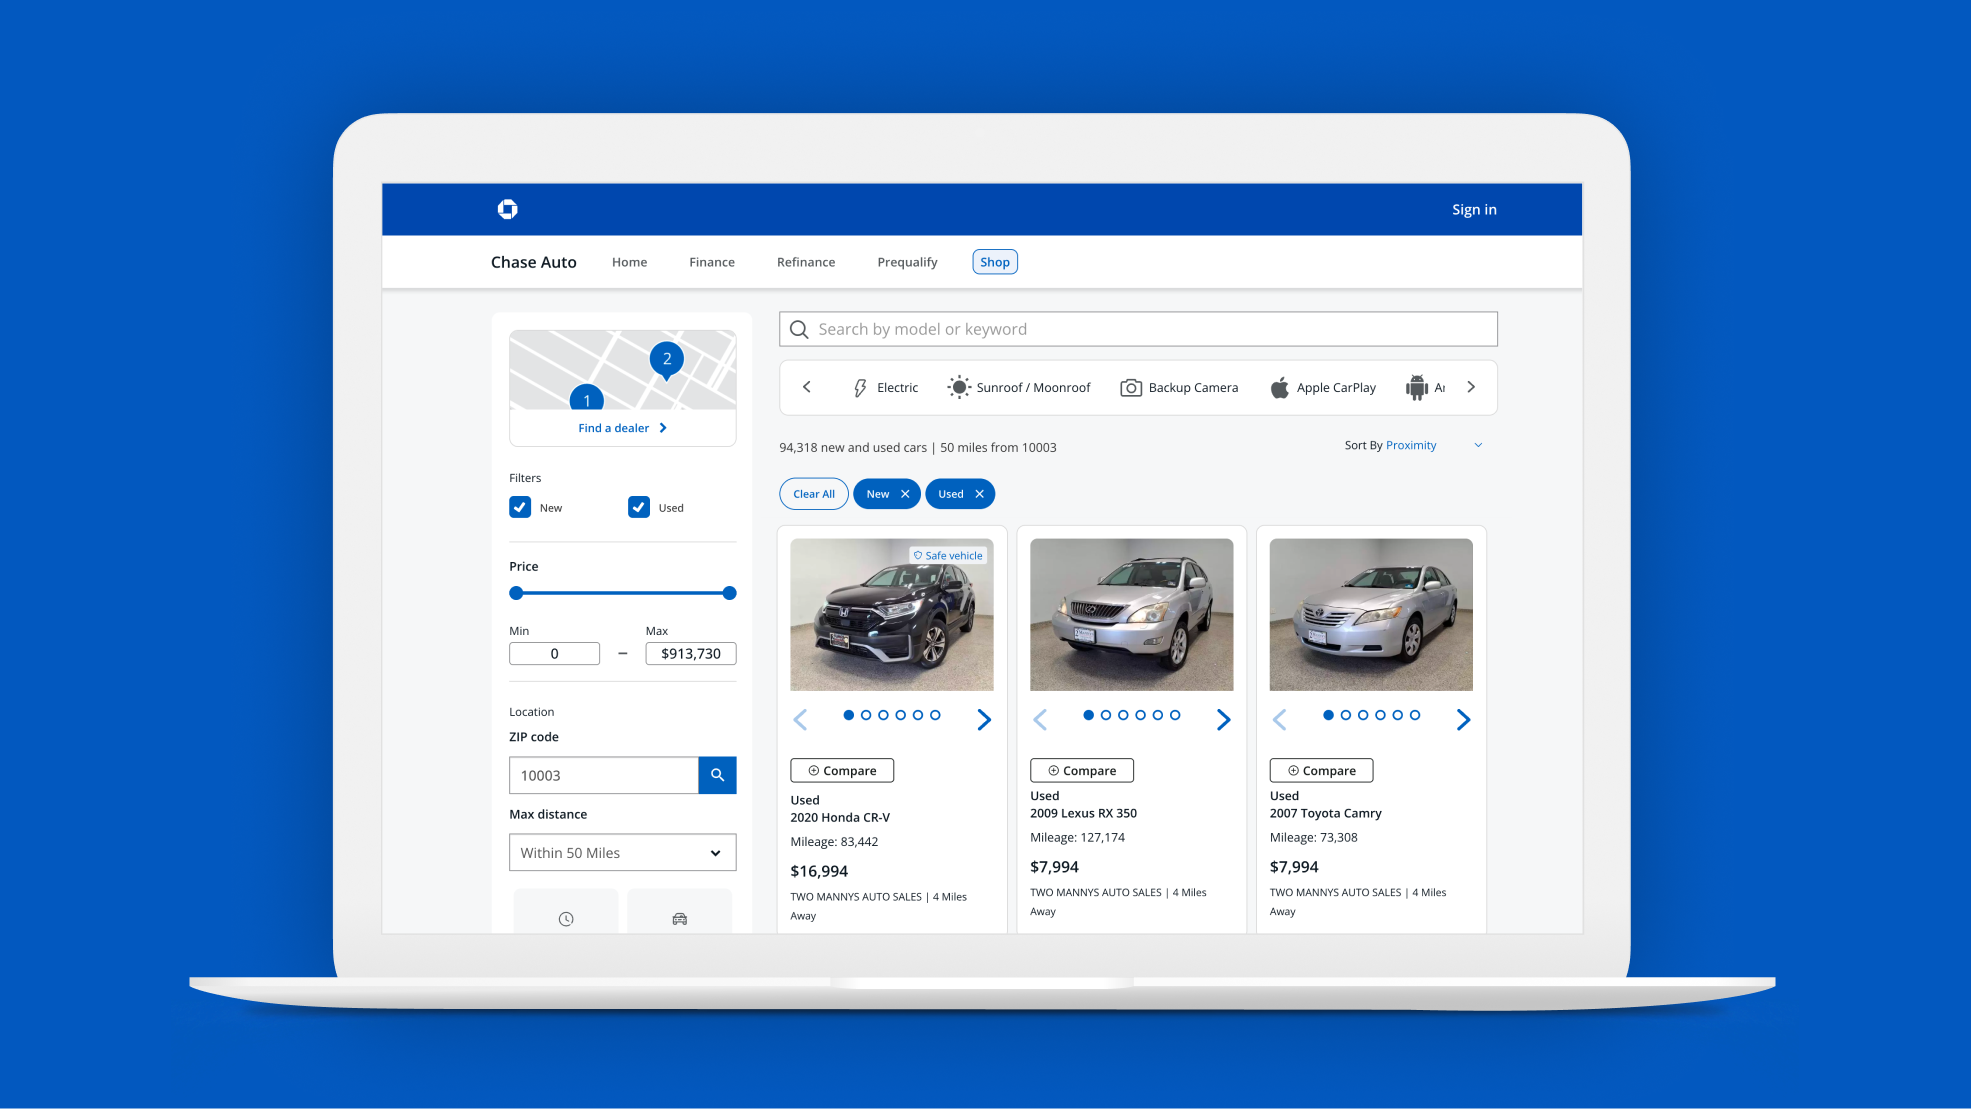1971x1109 pixels.
Task: Select the Android Auto feature filter
Action: (x=1425, y=388)
